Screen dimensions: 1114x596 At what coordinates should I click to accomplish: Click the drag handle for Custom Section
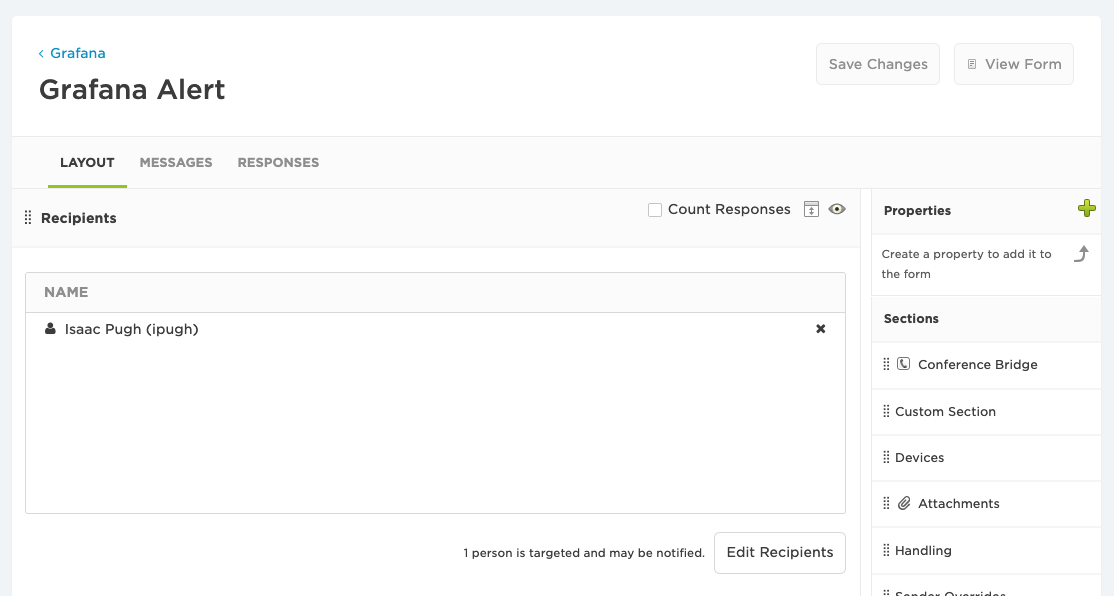tap(886, 411)
